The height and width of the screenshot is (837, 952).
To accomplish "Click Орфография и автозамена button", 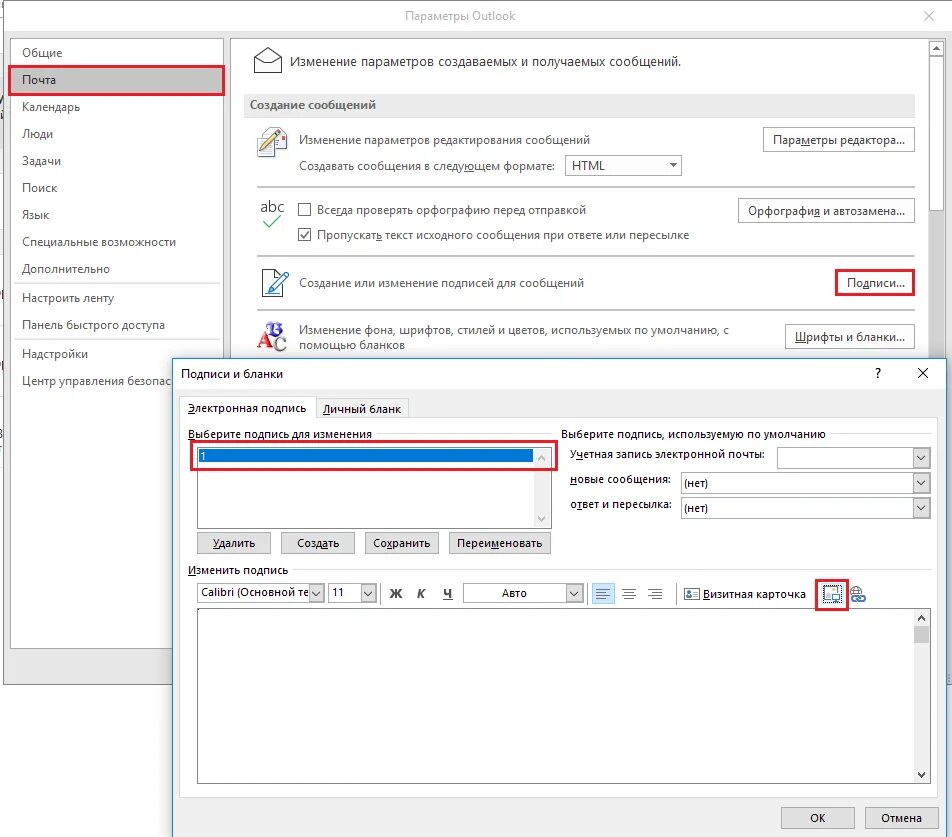I will (826, 211).
